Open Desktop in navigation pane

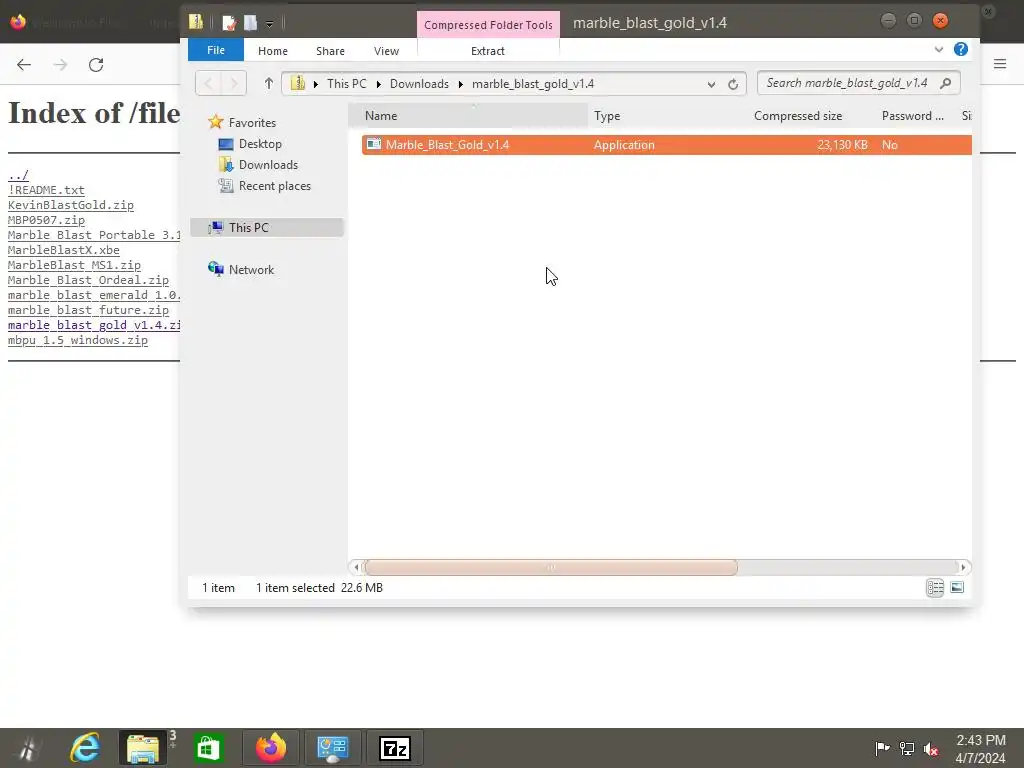tap(260, 144)
